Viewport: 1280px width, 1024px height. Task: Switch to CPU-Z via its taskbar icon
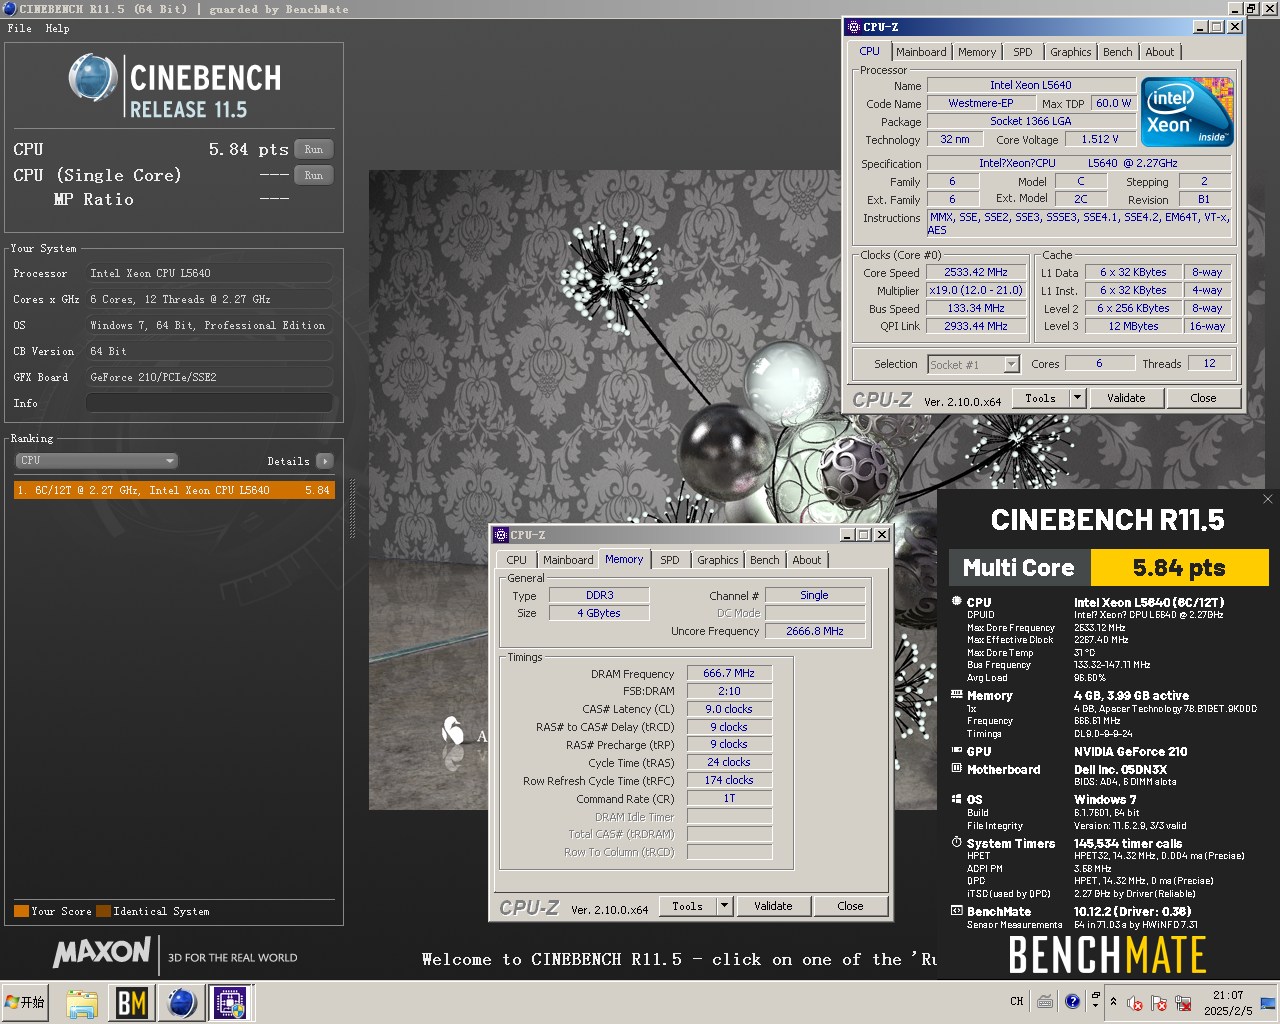point(230,1002)
